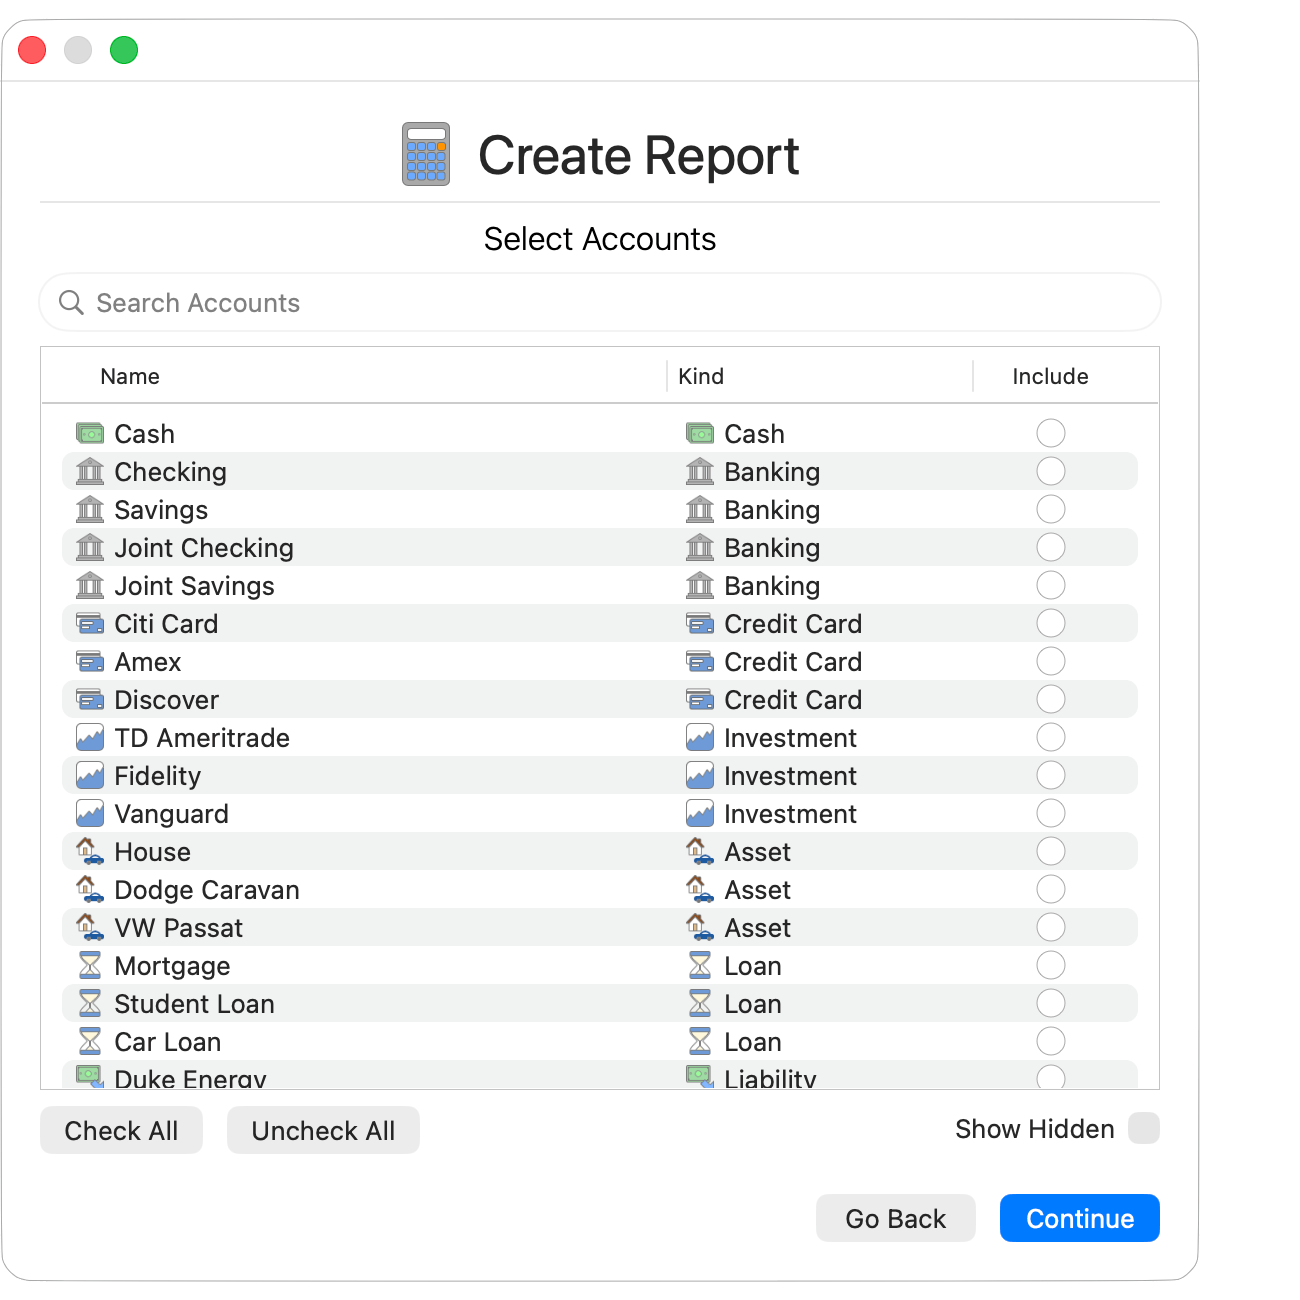Click the credit card icon next to Discover

tap(89, 699)
